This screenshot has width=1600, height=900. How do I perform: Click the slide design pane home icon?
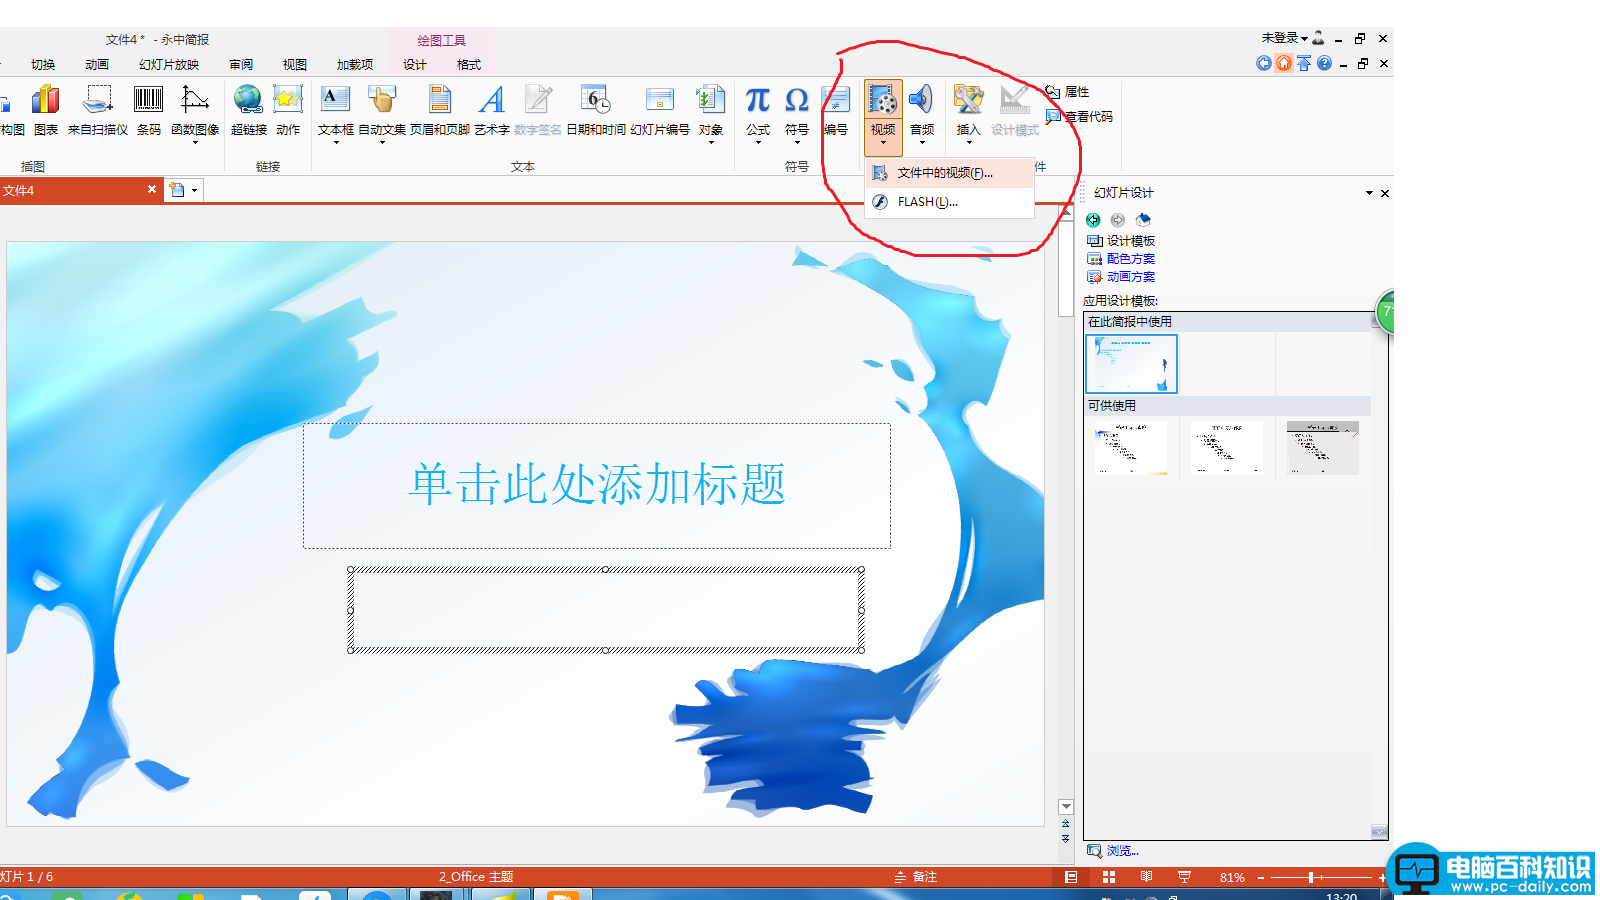1143,220
